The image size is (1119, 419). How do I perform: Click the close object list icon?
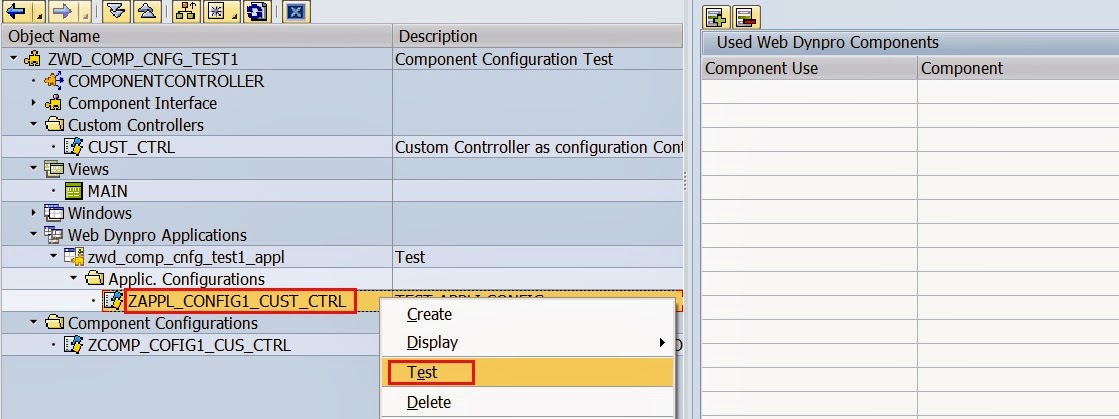(x=295, y=12)
